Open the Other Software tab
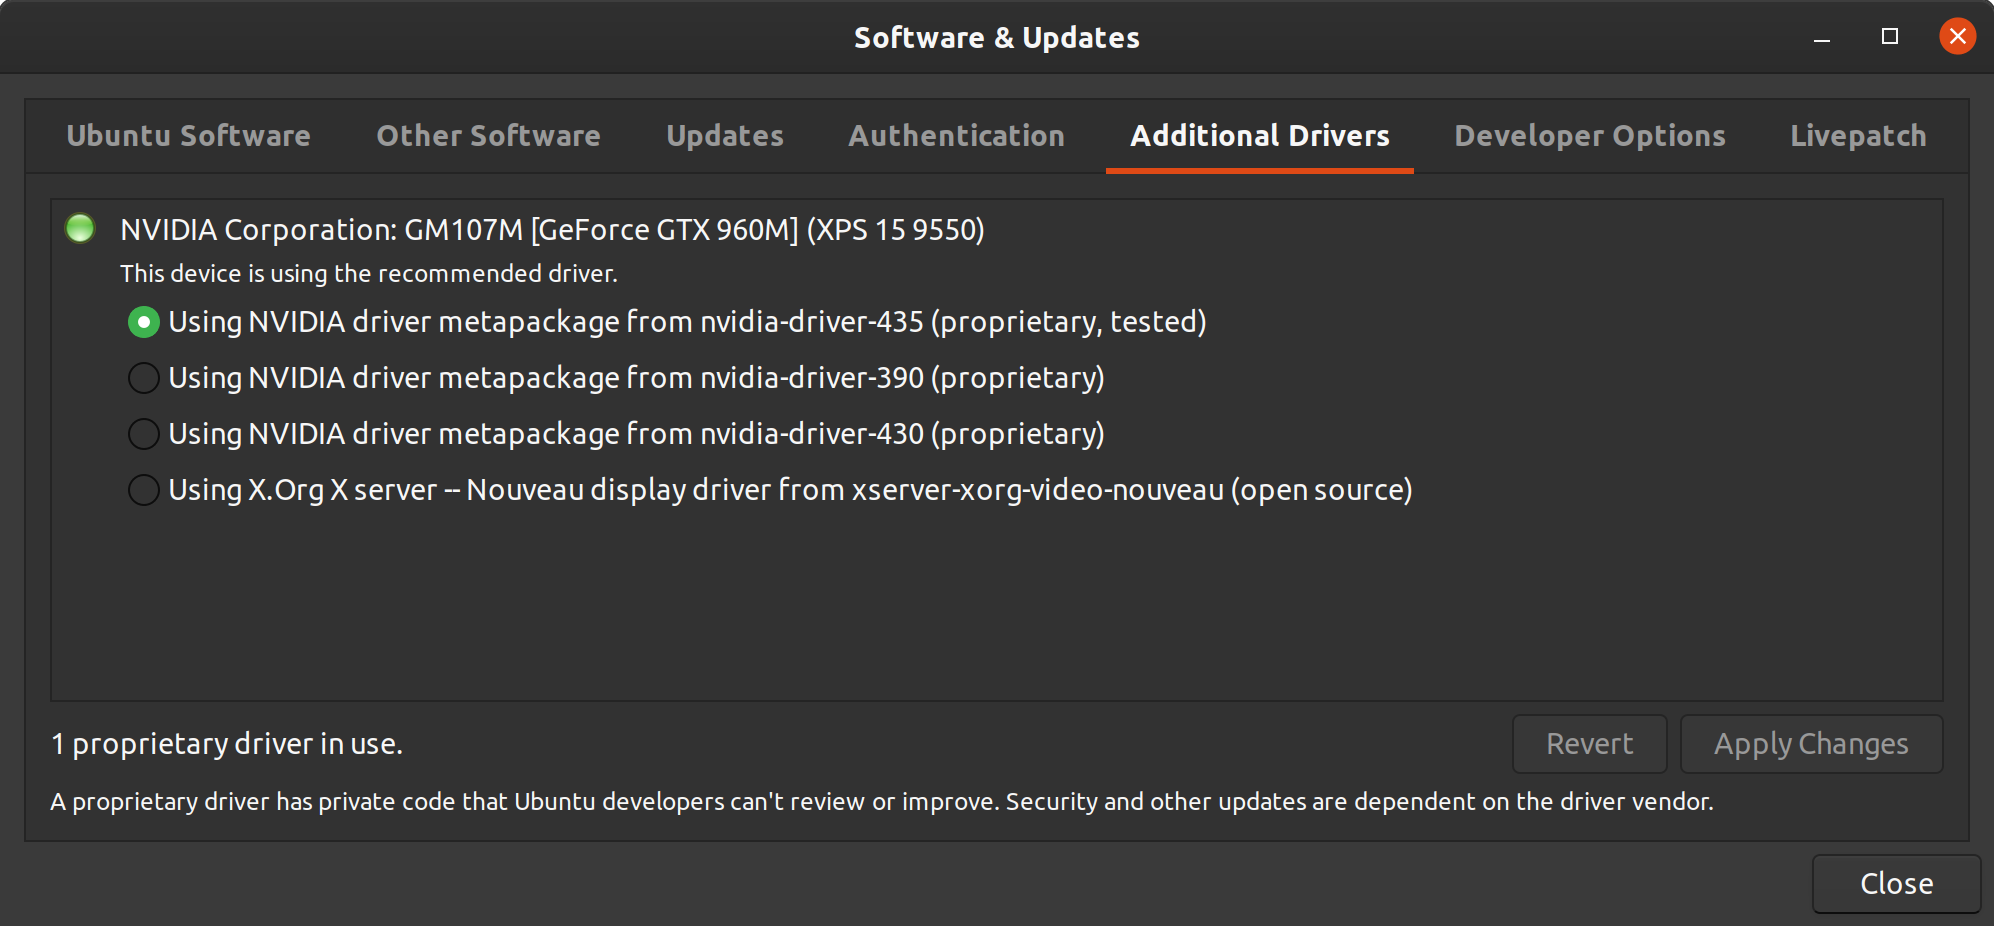1994x926 pixels. [488, 136]
